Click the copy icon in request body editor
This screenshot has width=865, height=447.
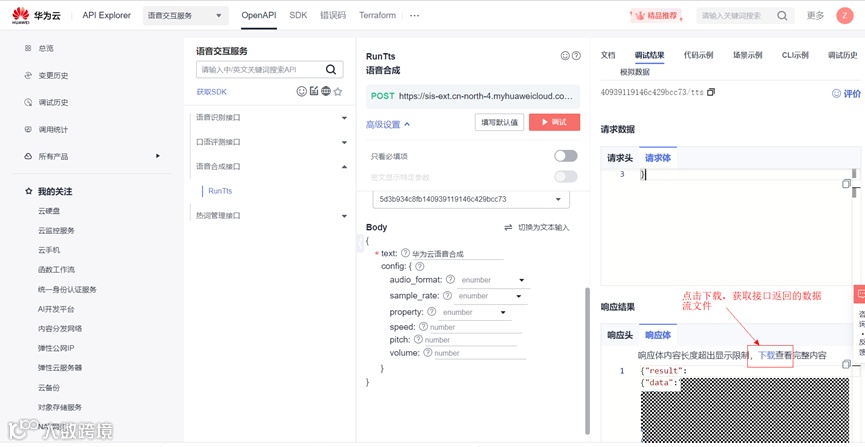point(846,184)
